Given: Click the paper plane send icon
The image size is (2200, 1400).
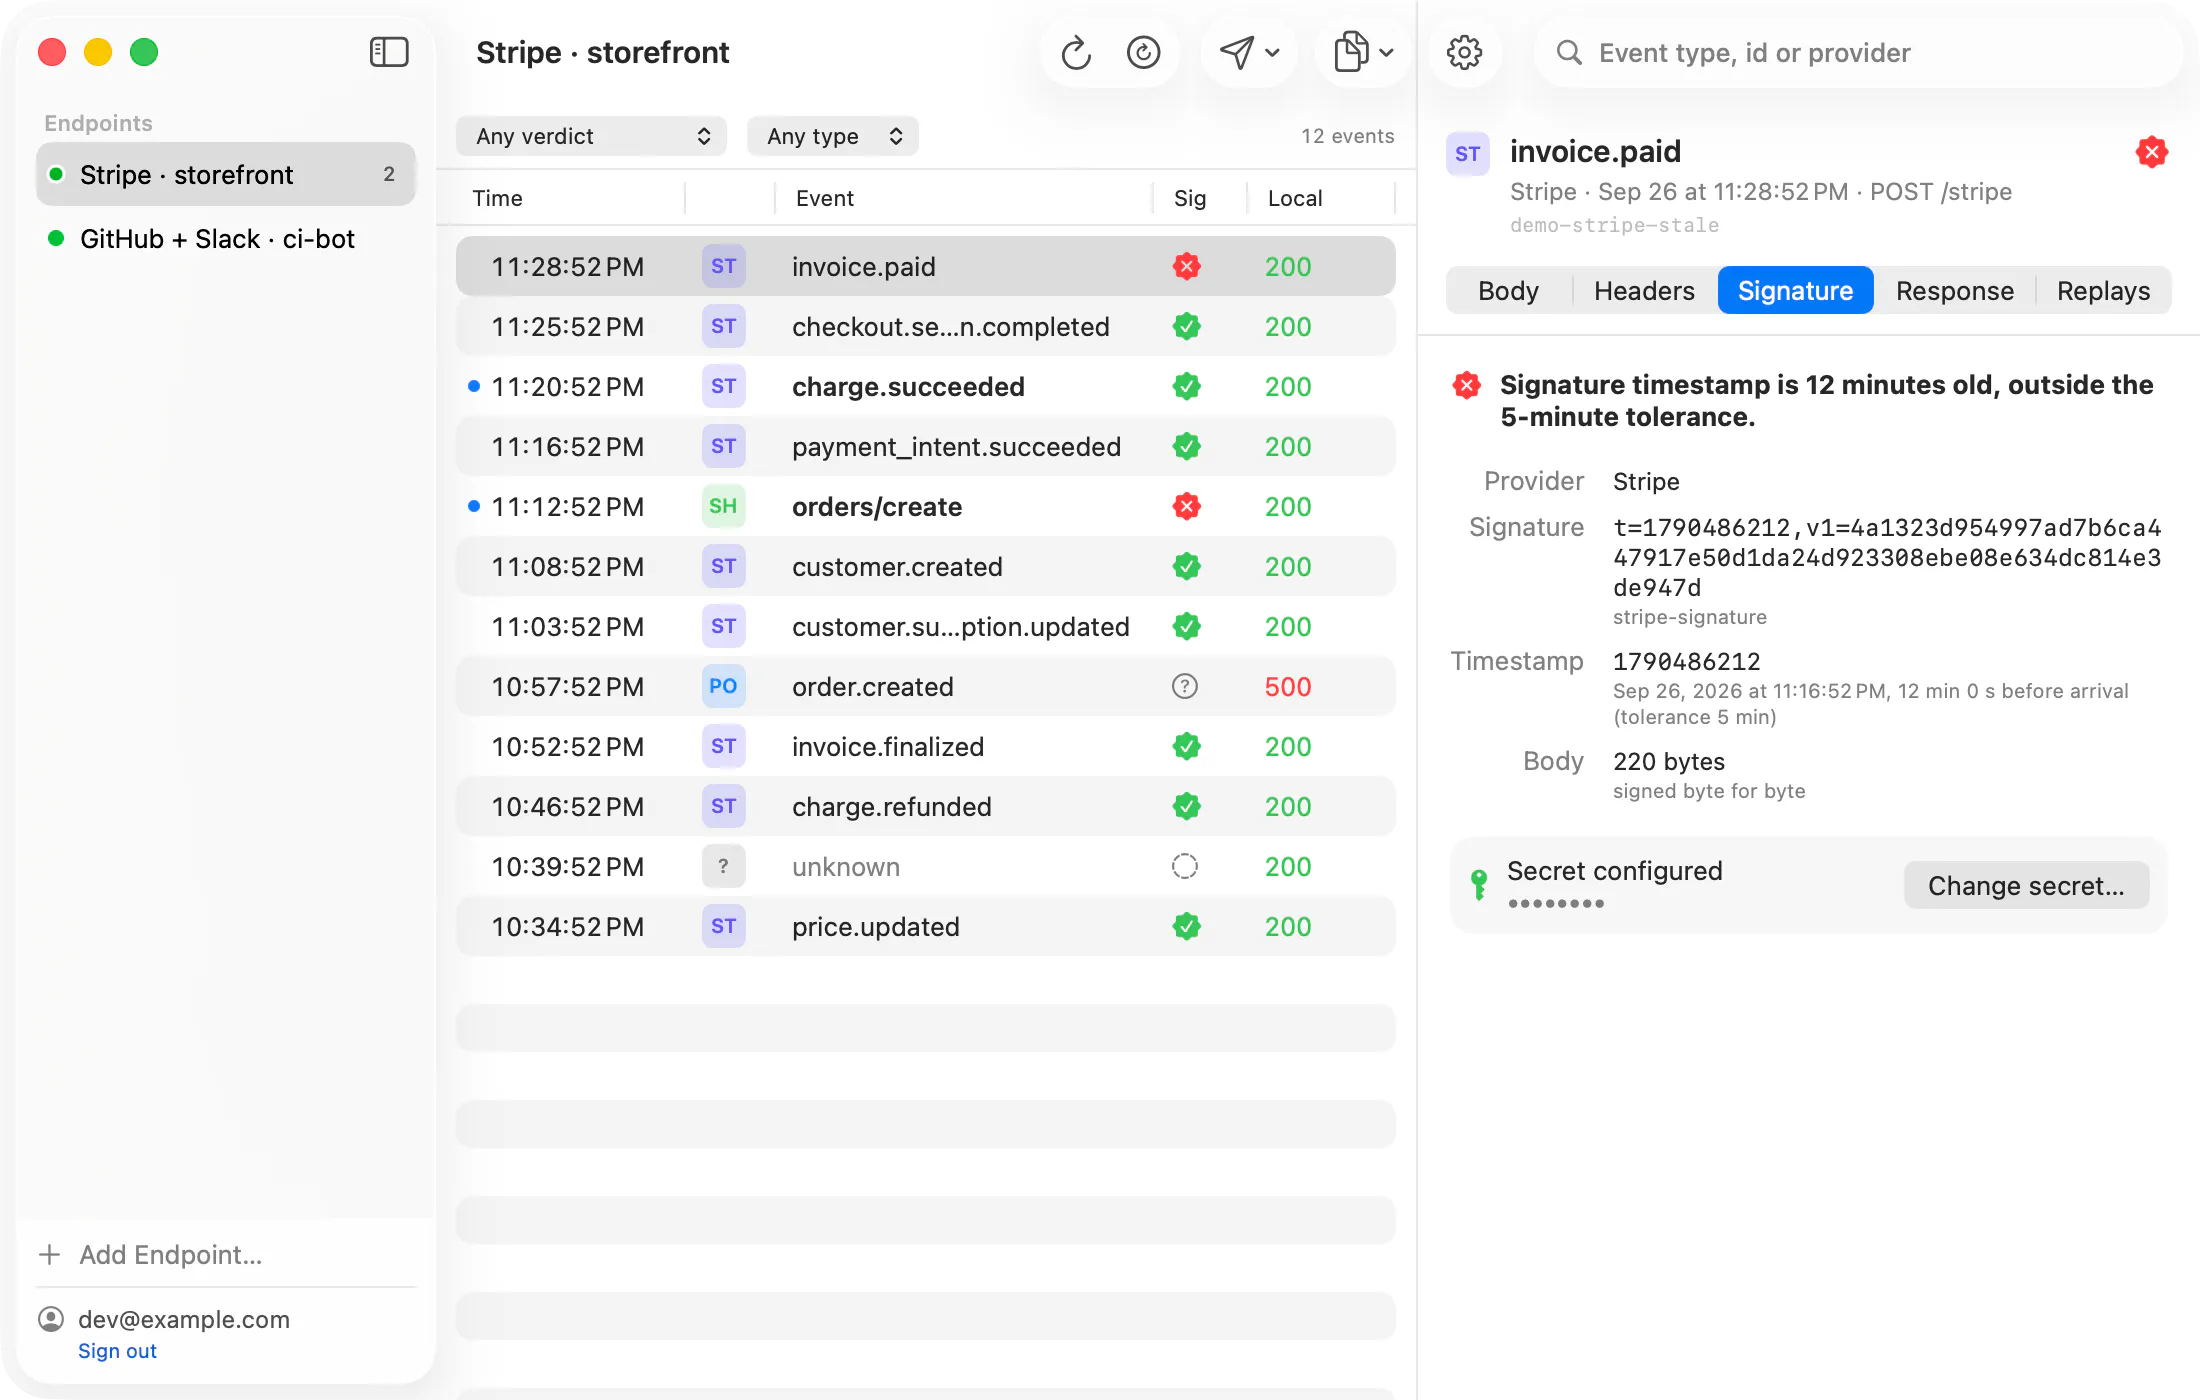Looking at the screenshot, I should [1237, 52].
